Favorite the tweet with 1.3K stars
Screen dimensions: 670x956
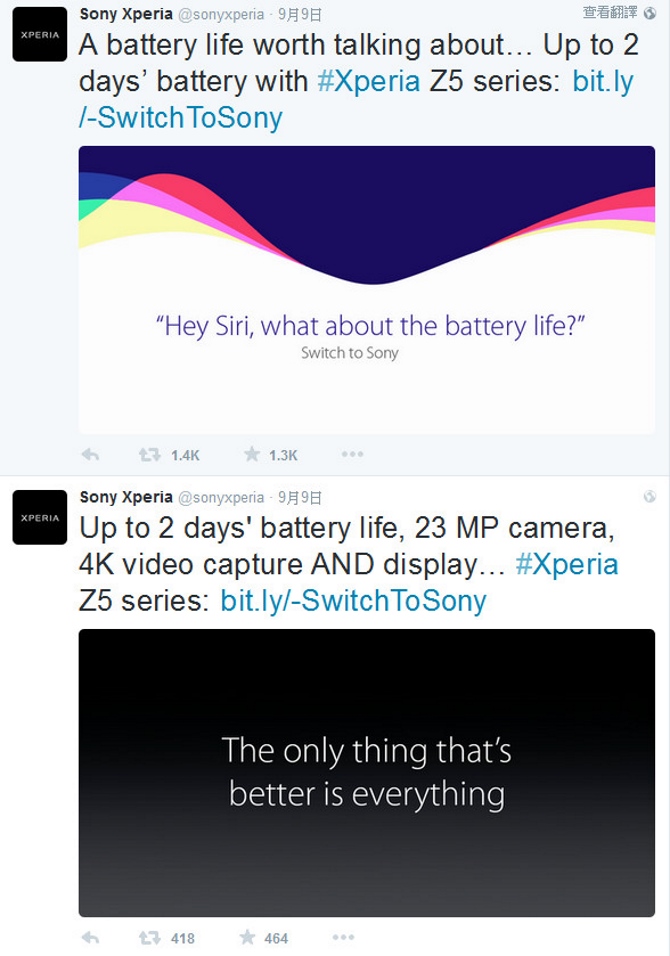click(252, 455)
